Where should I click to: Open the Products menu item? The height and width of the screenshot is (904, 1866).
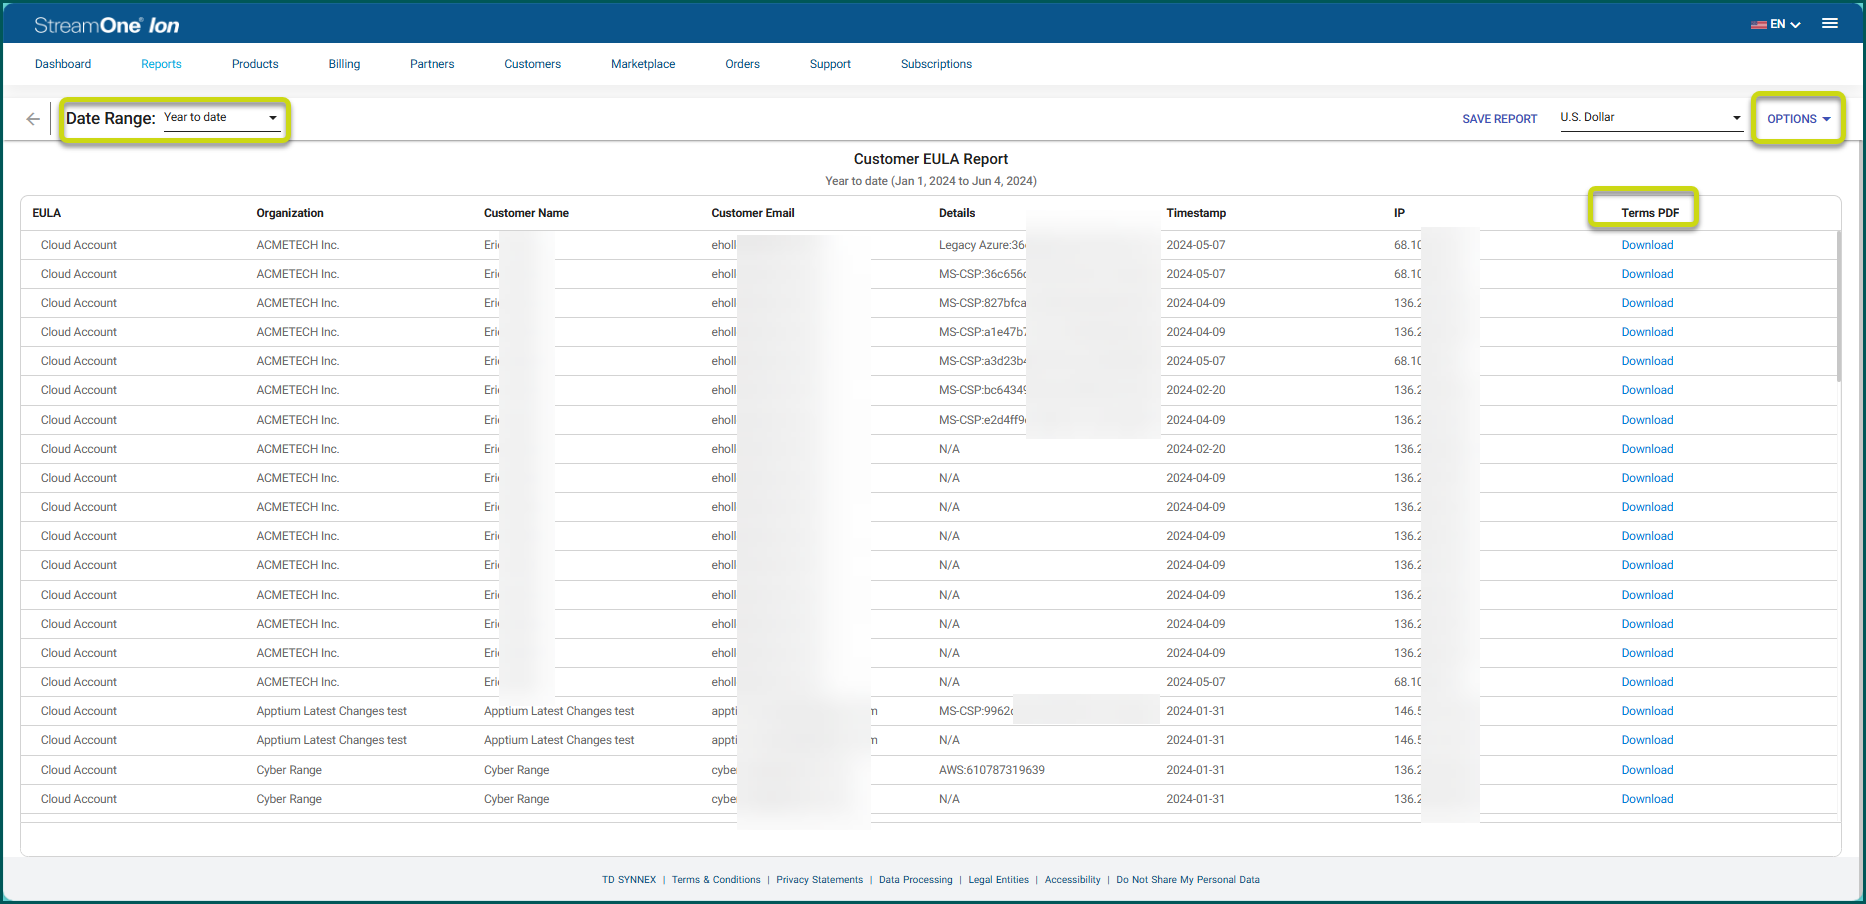coord(255,64)
